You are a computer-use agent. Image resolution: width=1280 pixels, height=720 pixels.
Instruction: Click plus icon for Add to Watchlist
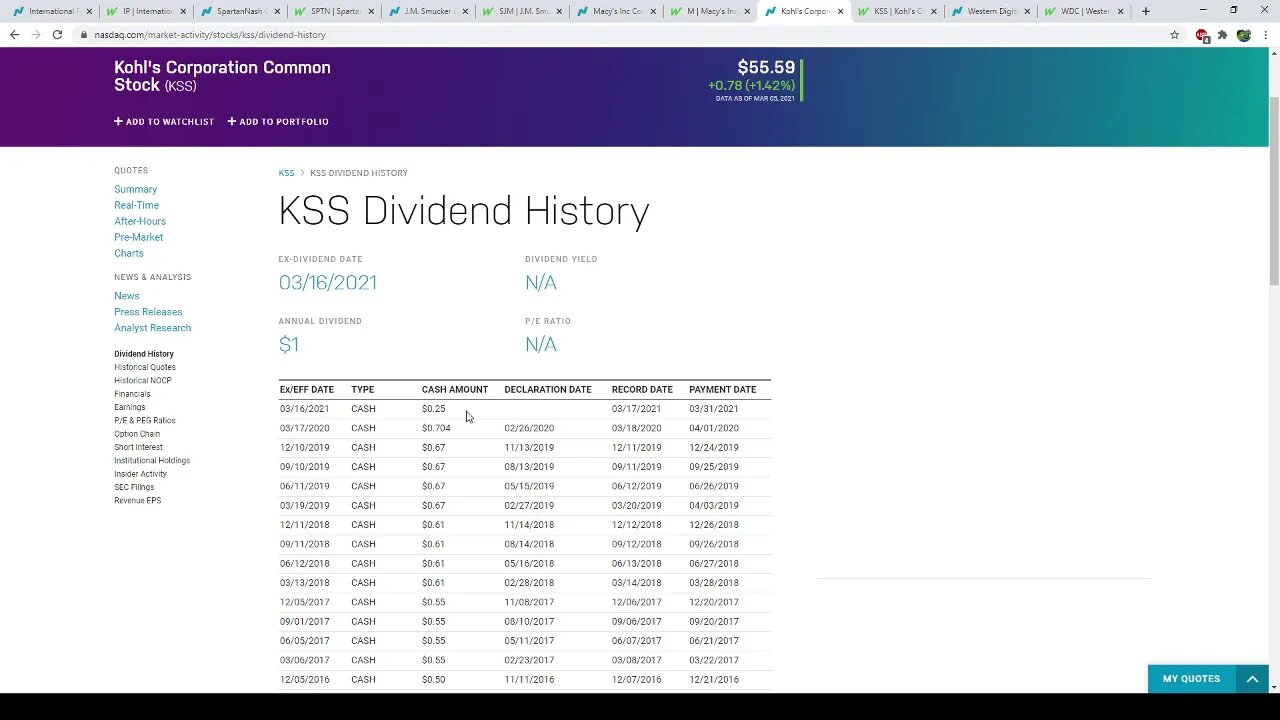(118, 121)
